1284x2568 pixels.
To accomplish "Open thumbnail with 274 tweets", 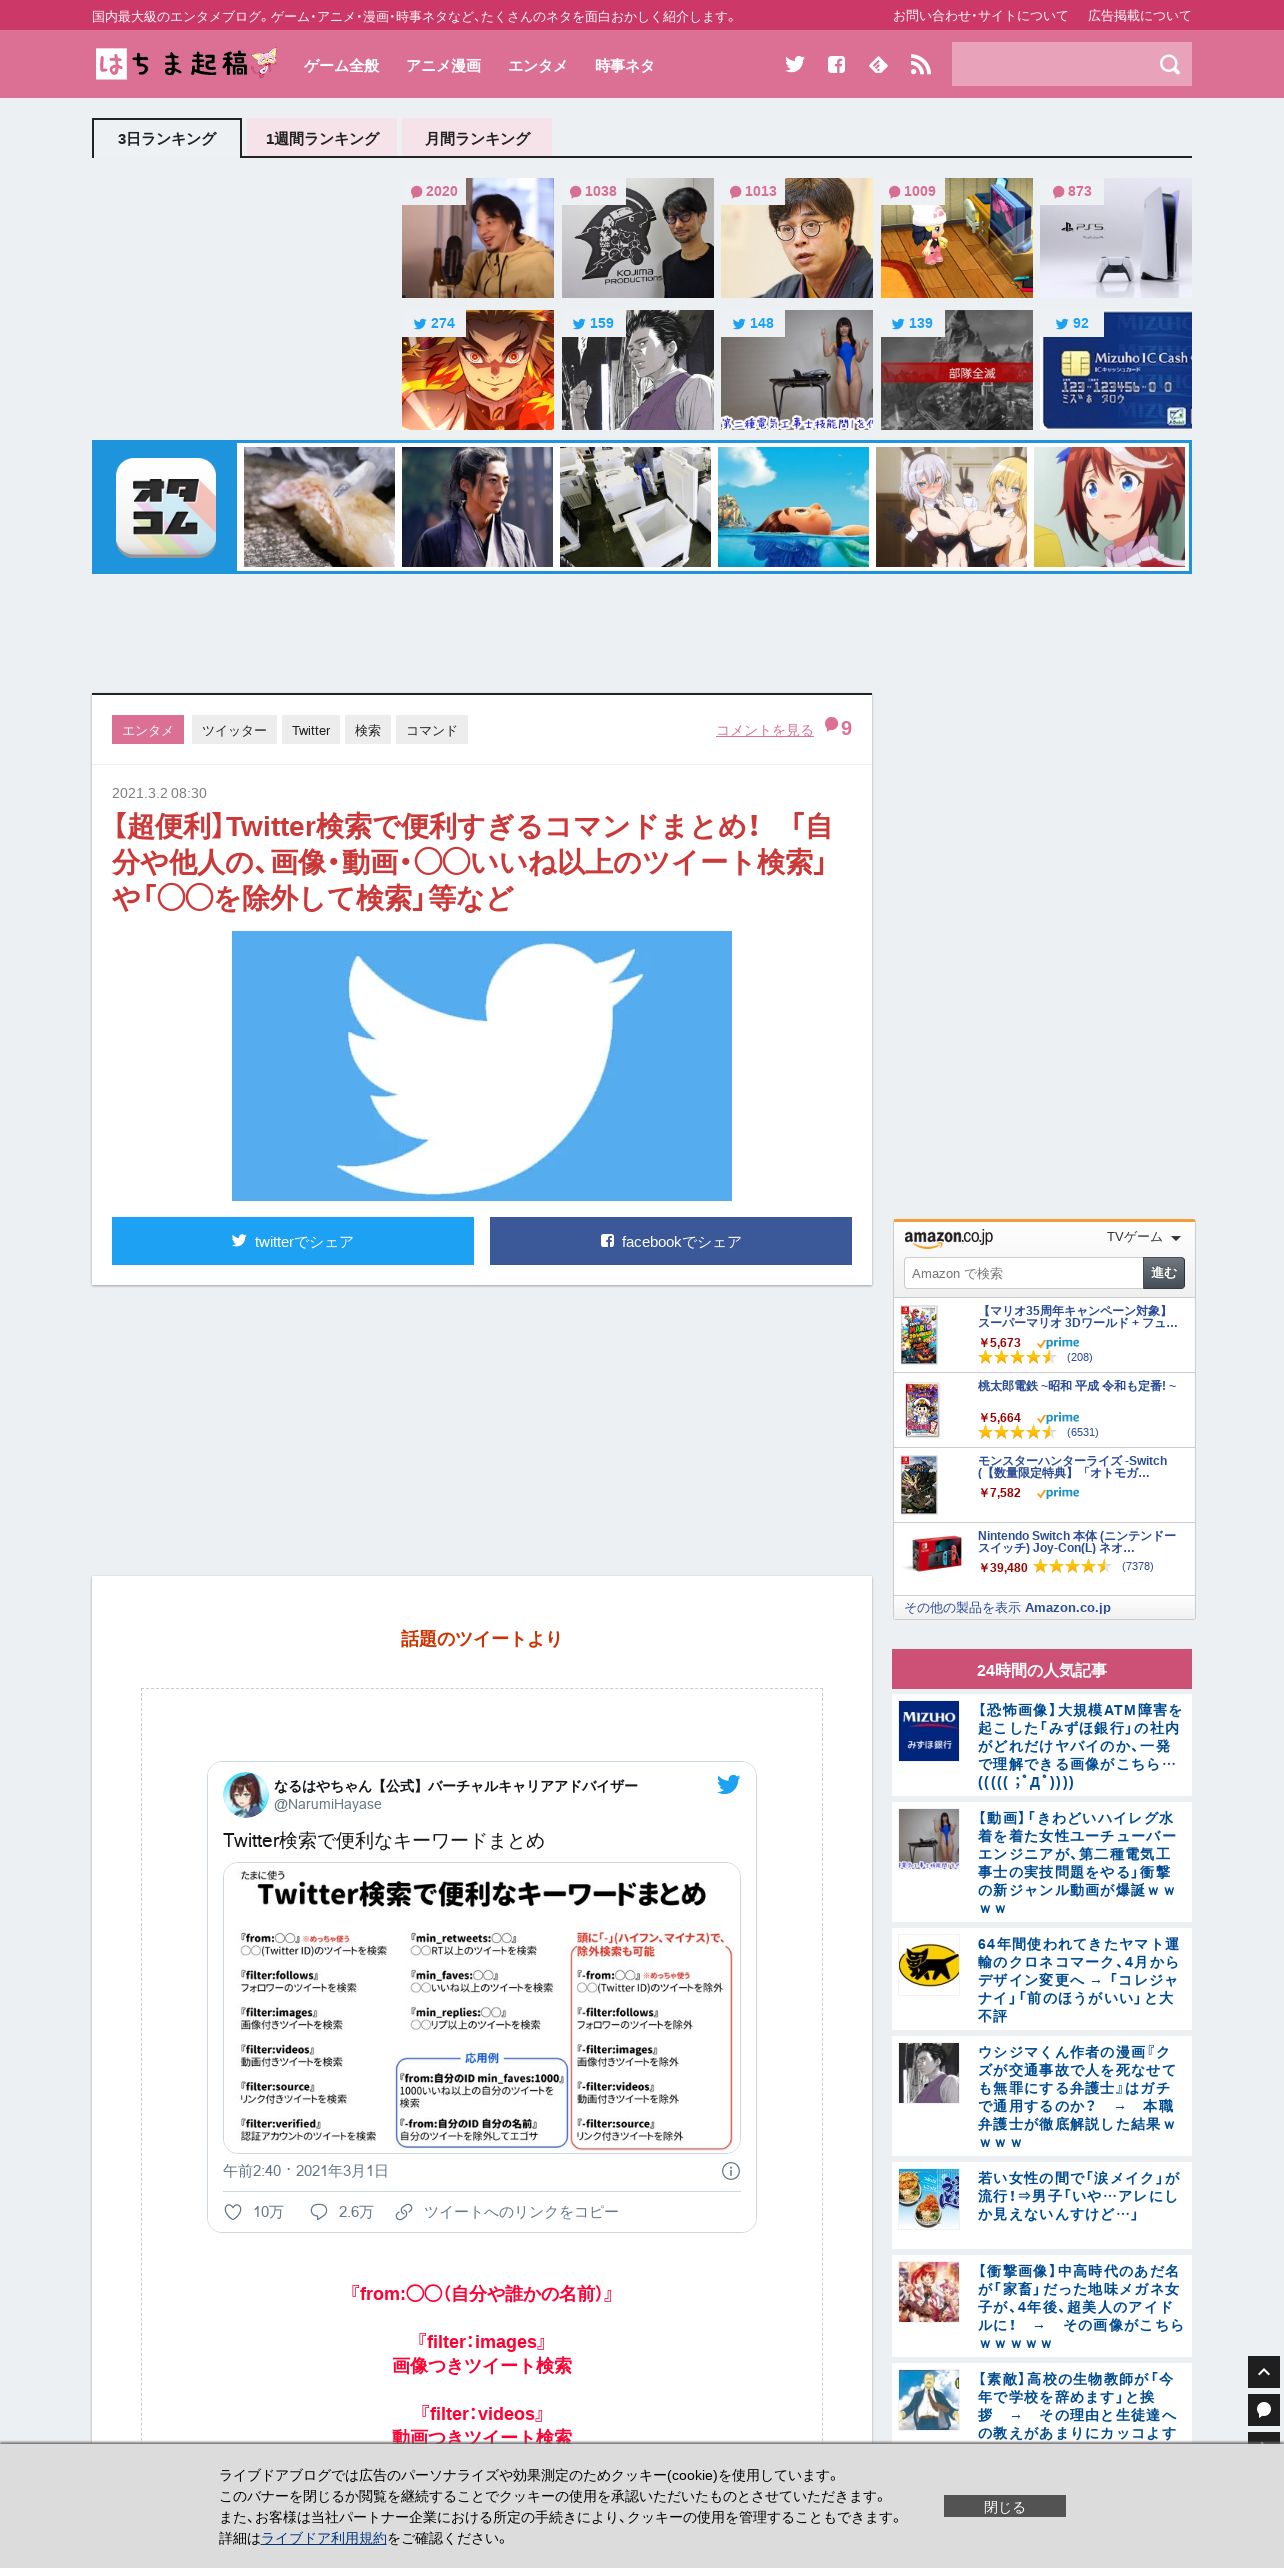I will pyautogui.click(x=478, y=370).
